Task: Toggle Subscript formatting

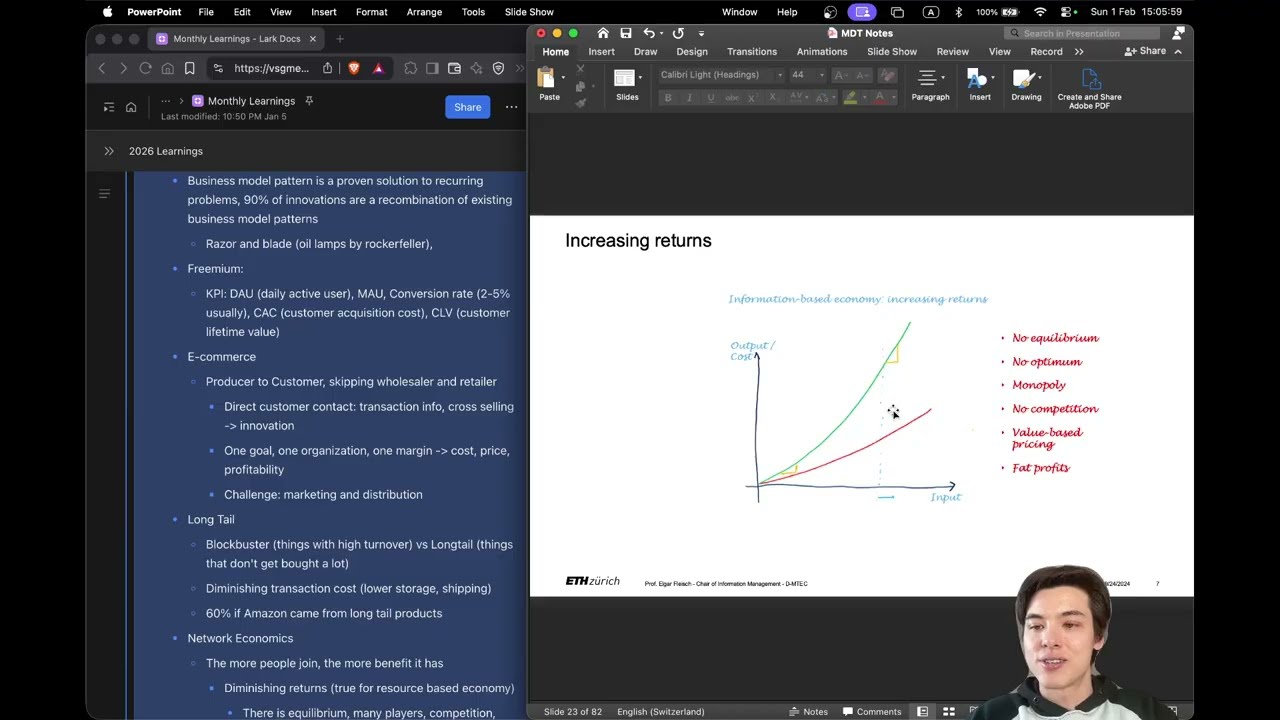Action: coord(775,98)
